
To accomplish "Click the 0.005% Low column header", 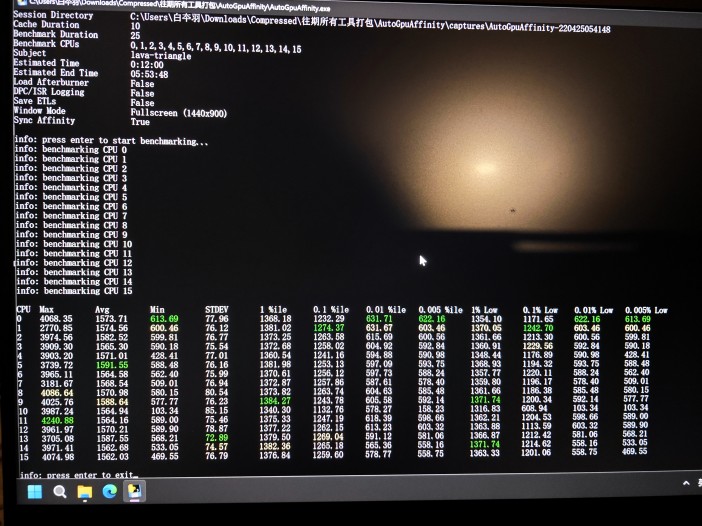I will 646,310.
